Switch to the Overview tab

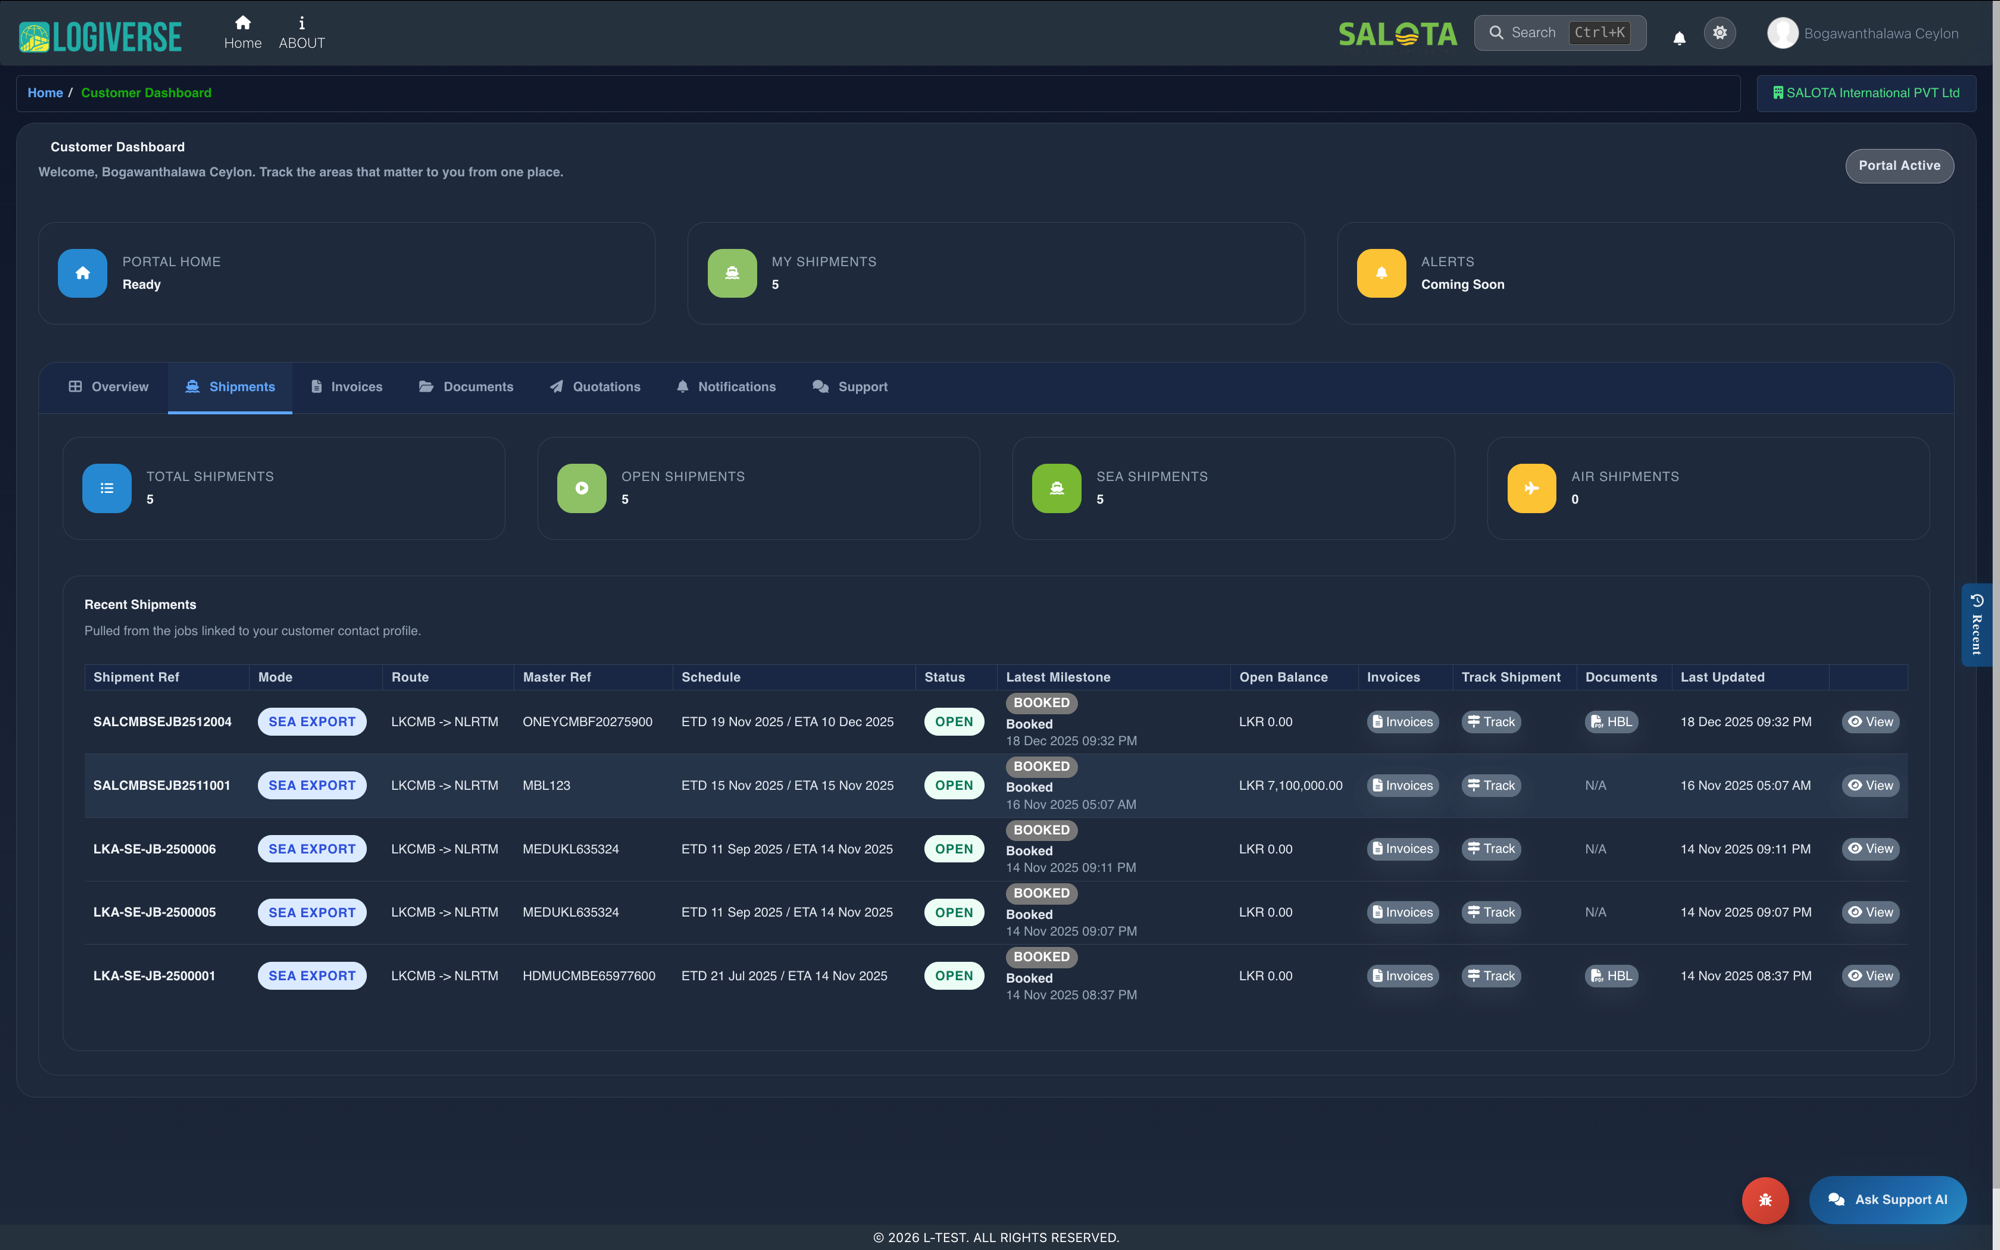coord(108,387)
